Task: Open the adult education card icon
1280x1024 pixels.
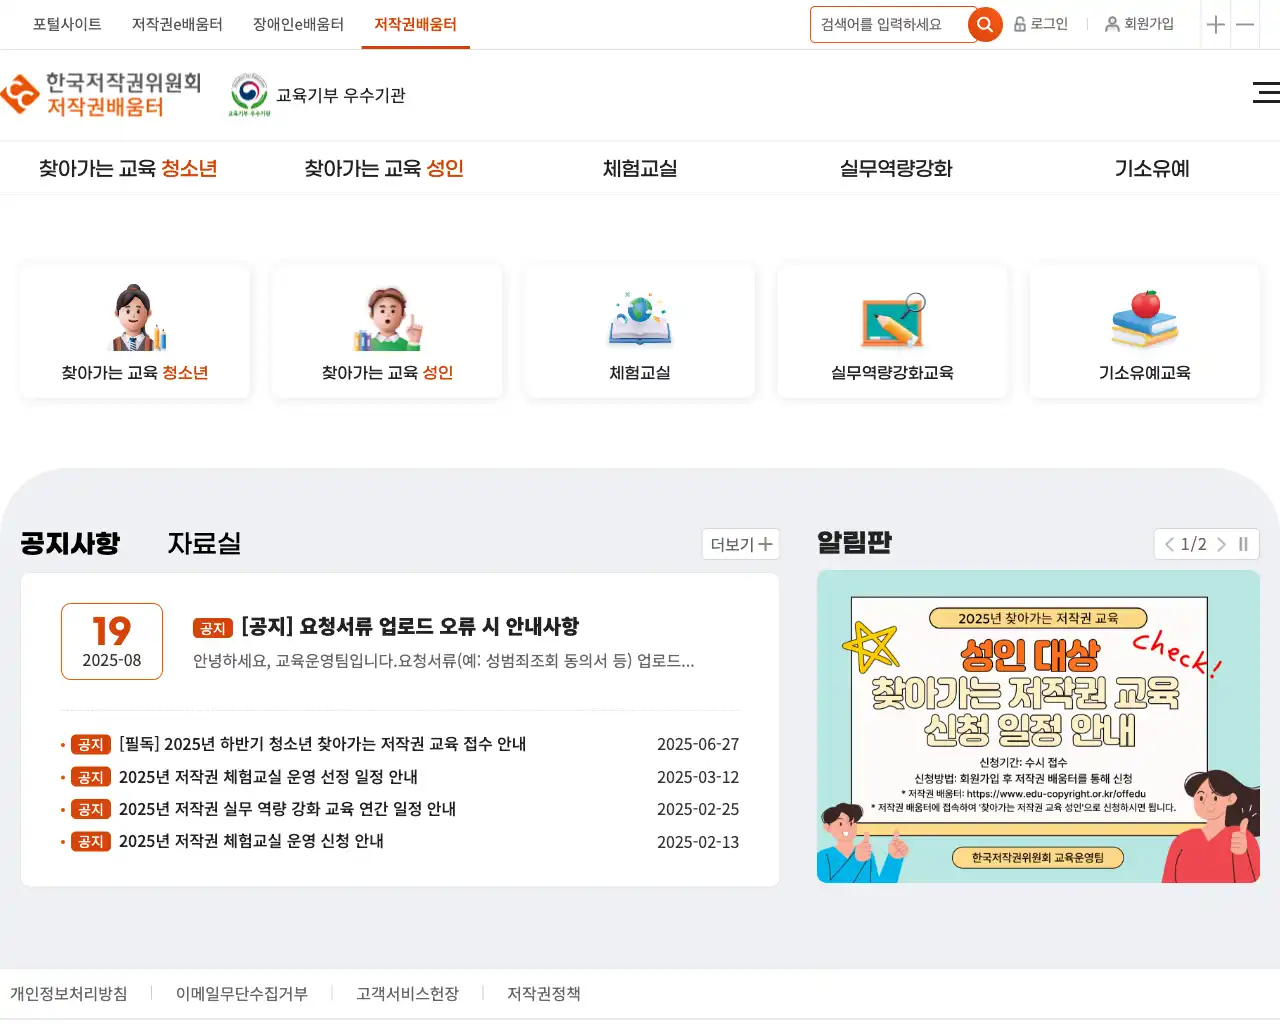Action: tap(387, 318)
